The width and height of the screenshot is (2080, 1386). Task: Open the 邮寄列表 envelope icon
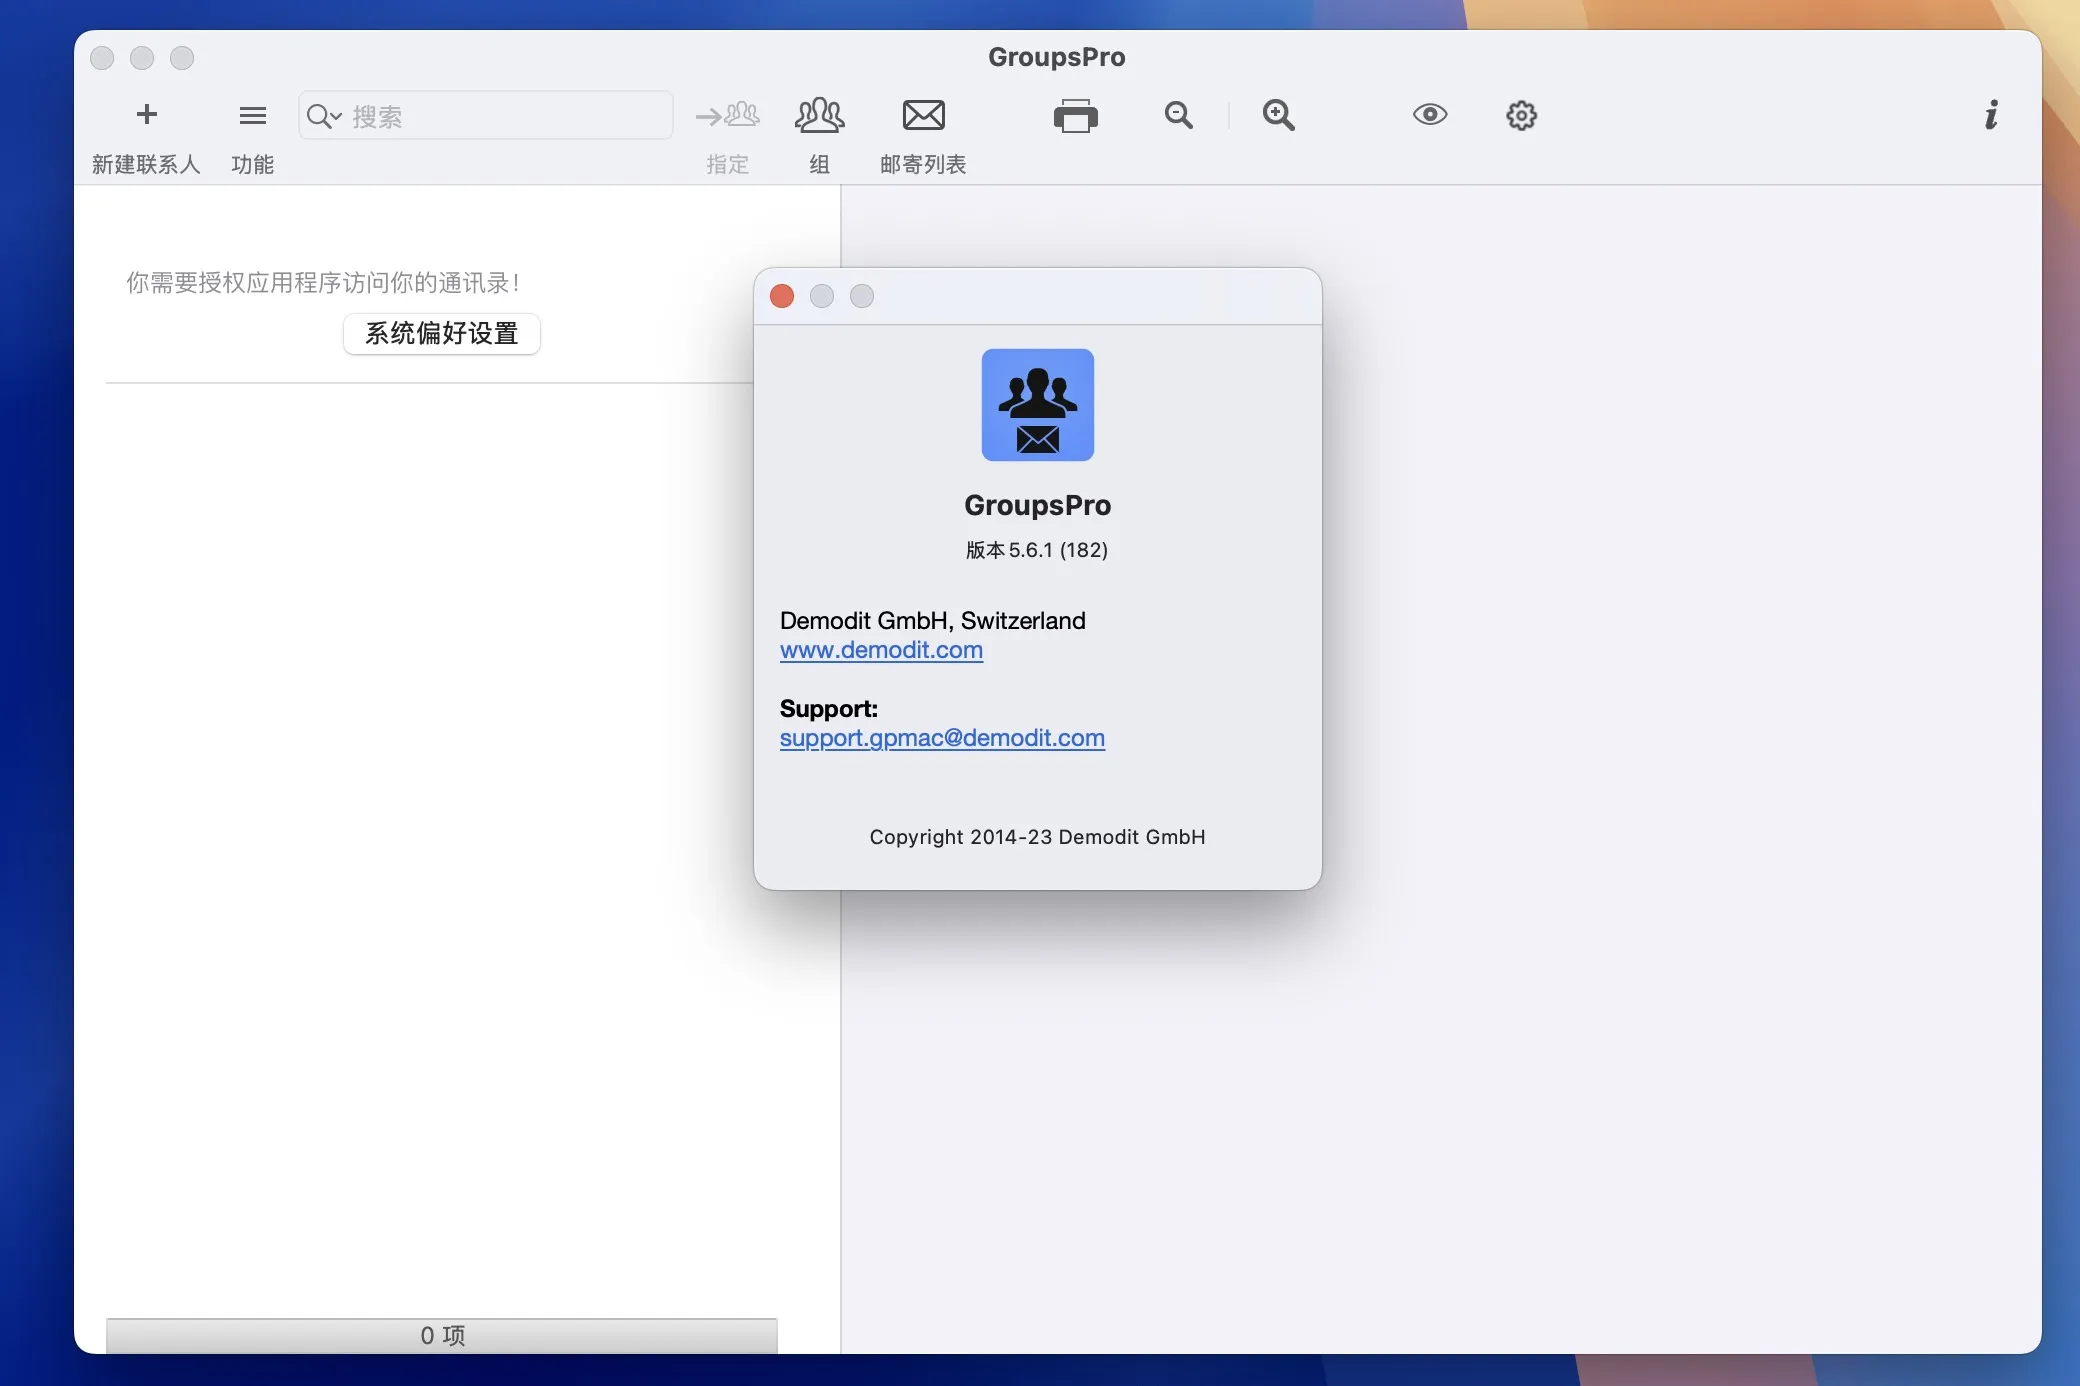(924, 115)
